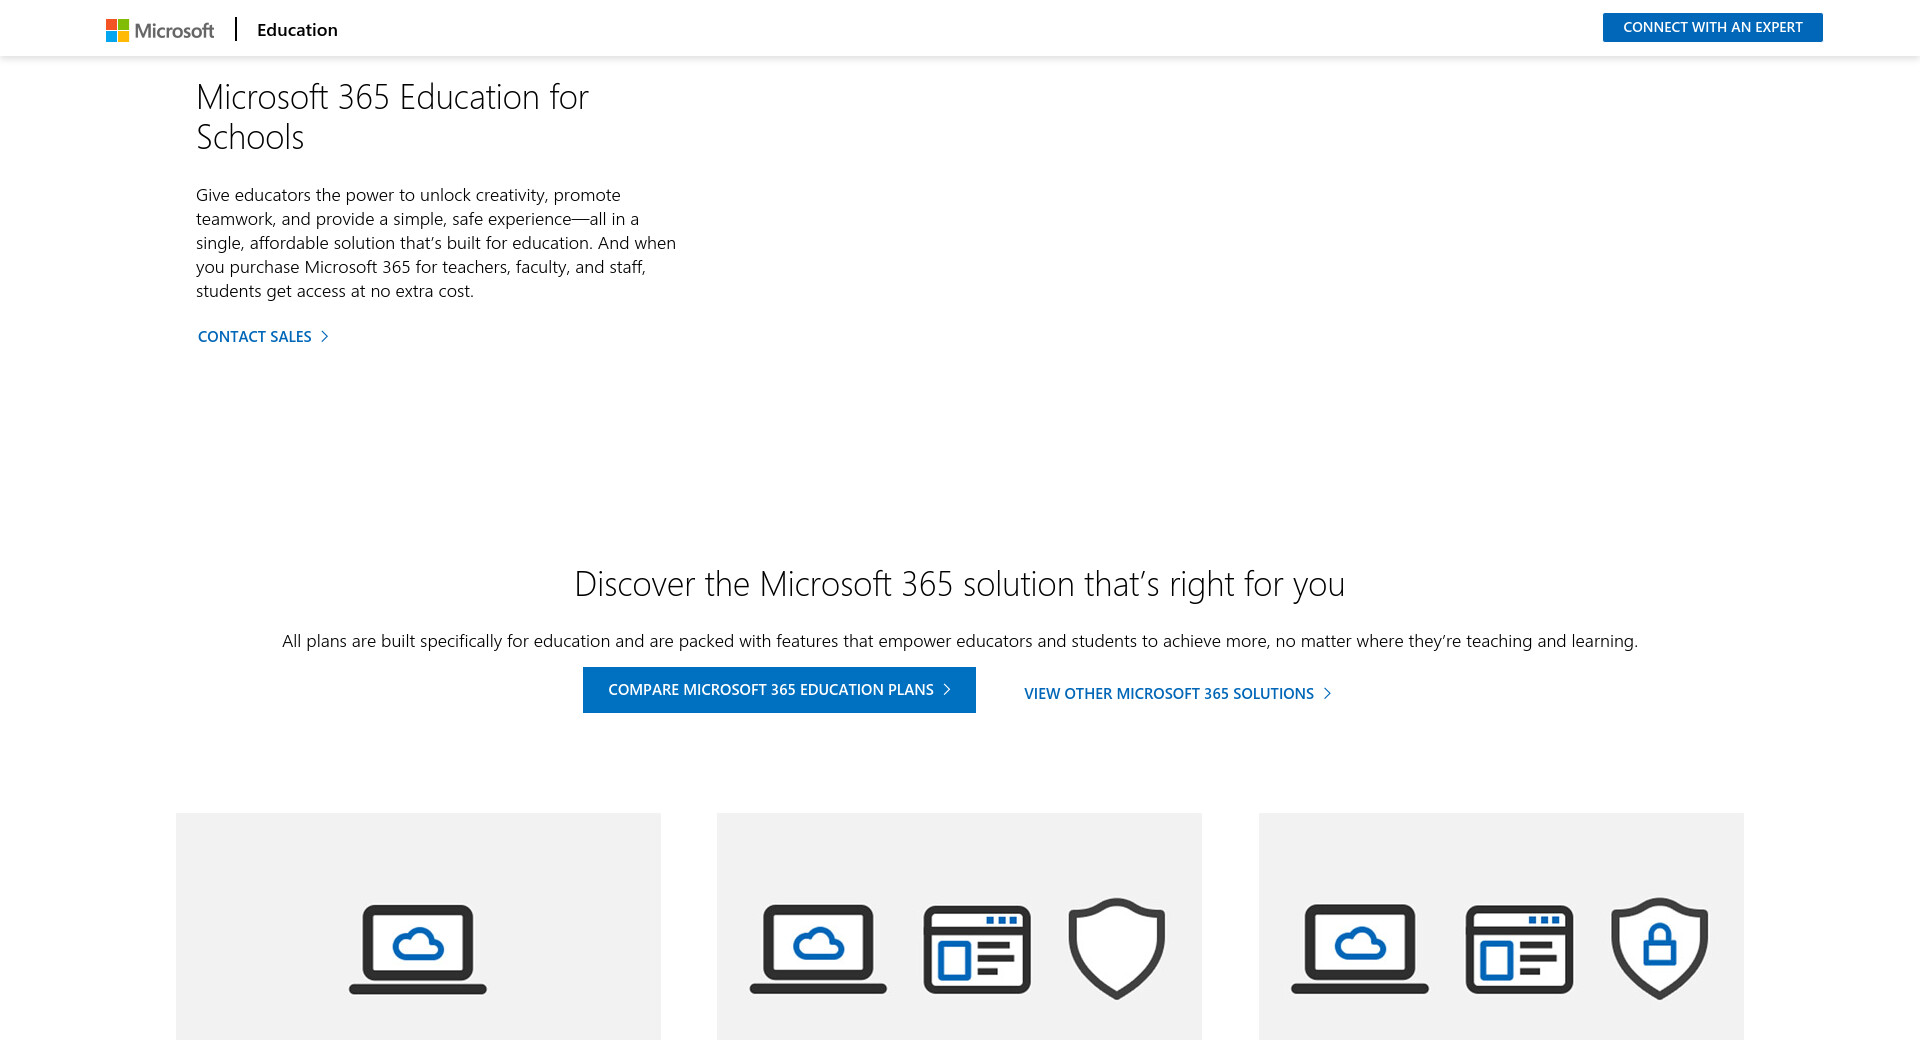This screenshot has height=1040, width=1920.
Task: Click the laptop cloud icon in first card
Action: pyautogui.click(x=418, y=948)
